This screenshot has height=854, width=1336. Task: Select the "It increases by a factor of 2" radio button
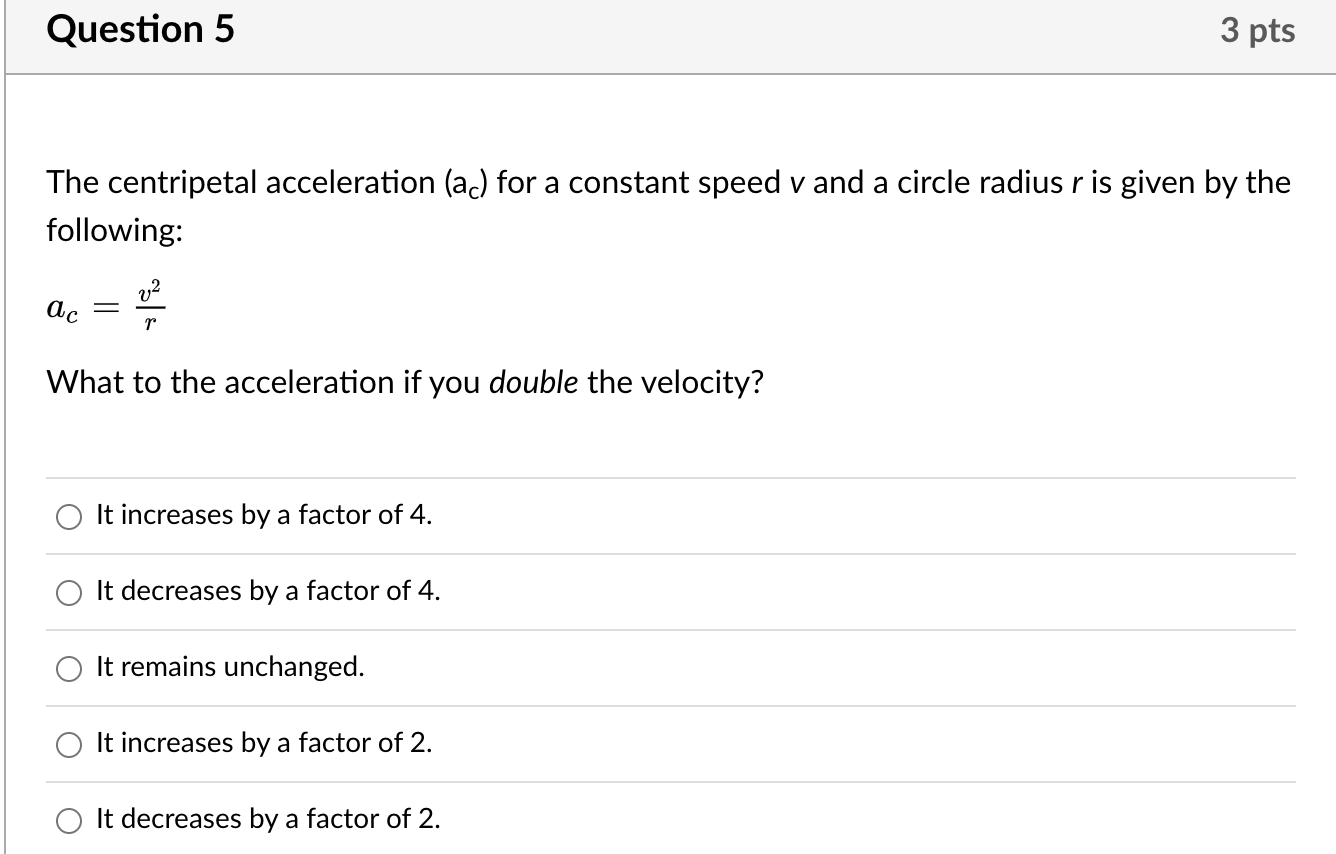[x=68, y=745]
